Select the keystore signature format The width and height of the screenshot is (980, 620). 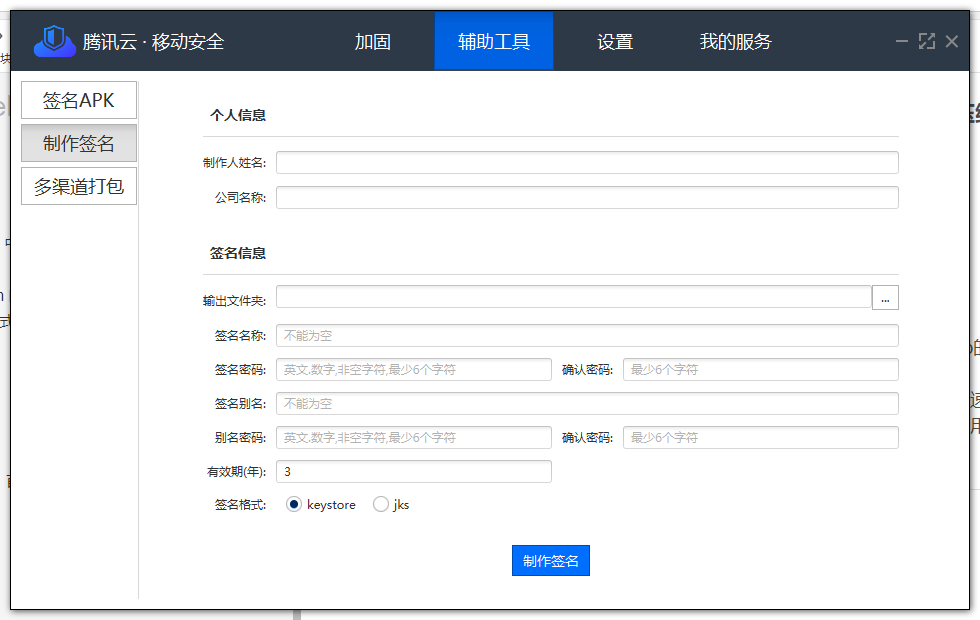click(294, 504)
